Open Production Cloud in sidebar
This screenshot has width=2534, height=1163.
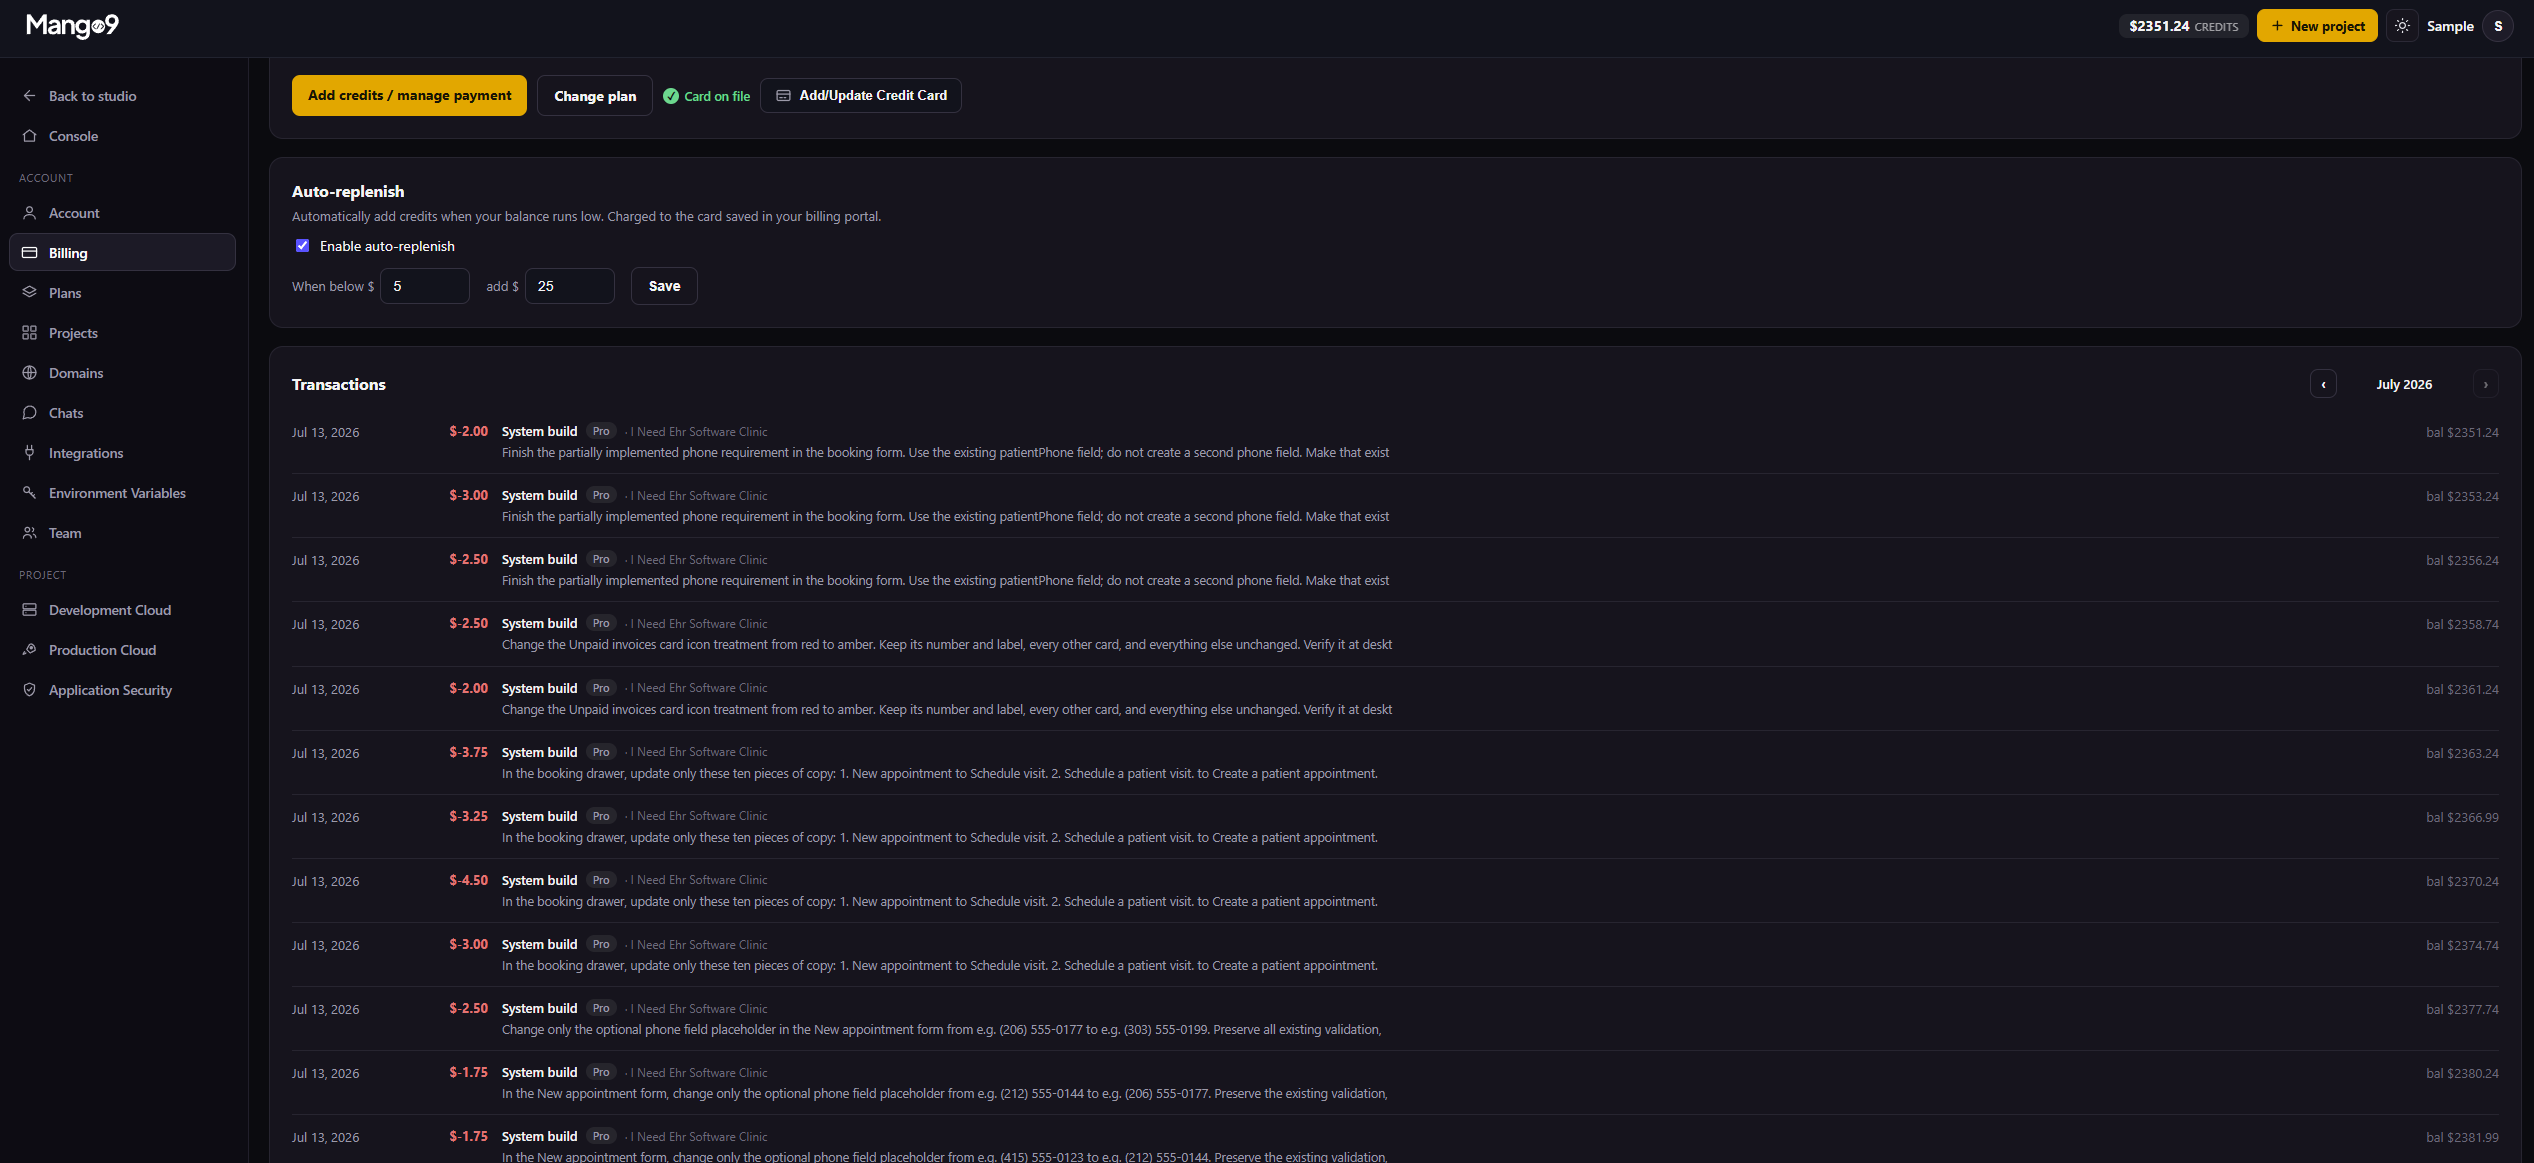point(122,650)
